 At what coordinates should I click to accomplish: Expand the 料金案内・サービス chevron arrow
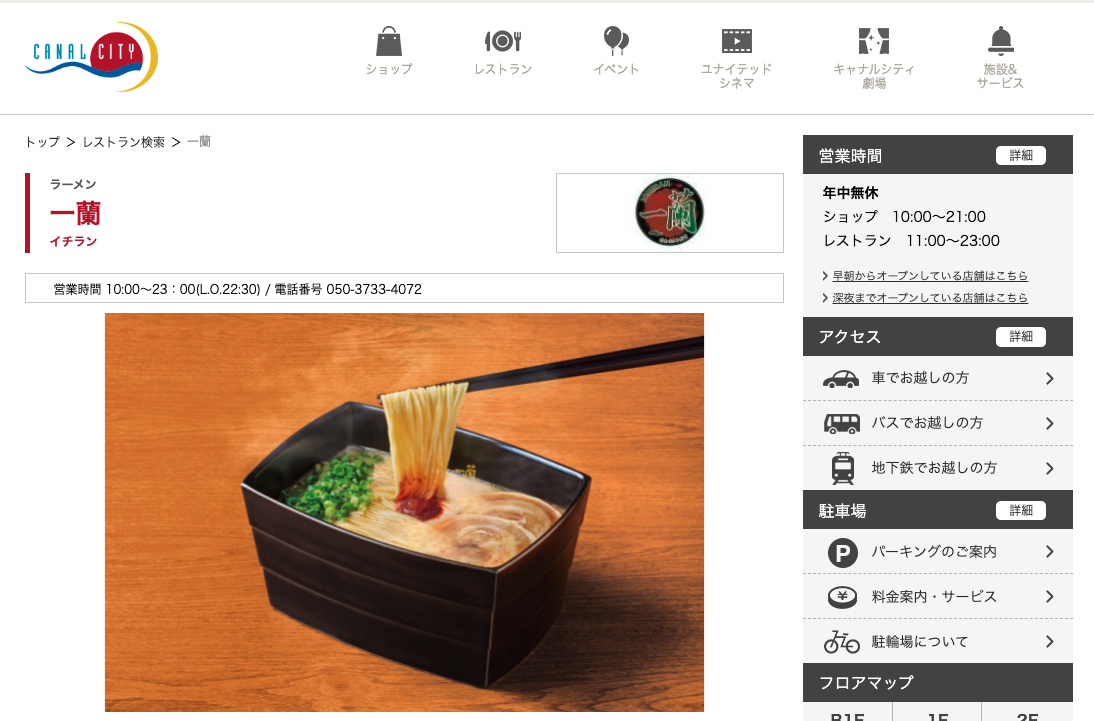(x=1049, y=597)
